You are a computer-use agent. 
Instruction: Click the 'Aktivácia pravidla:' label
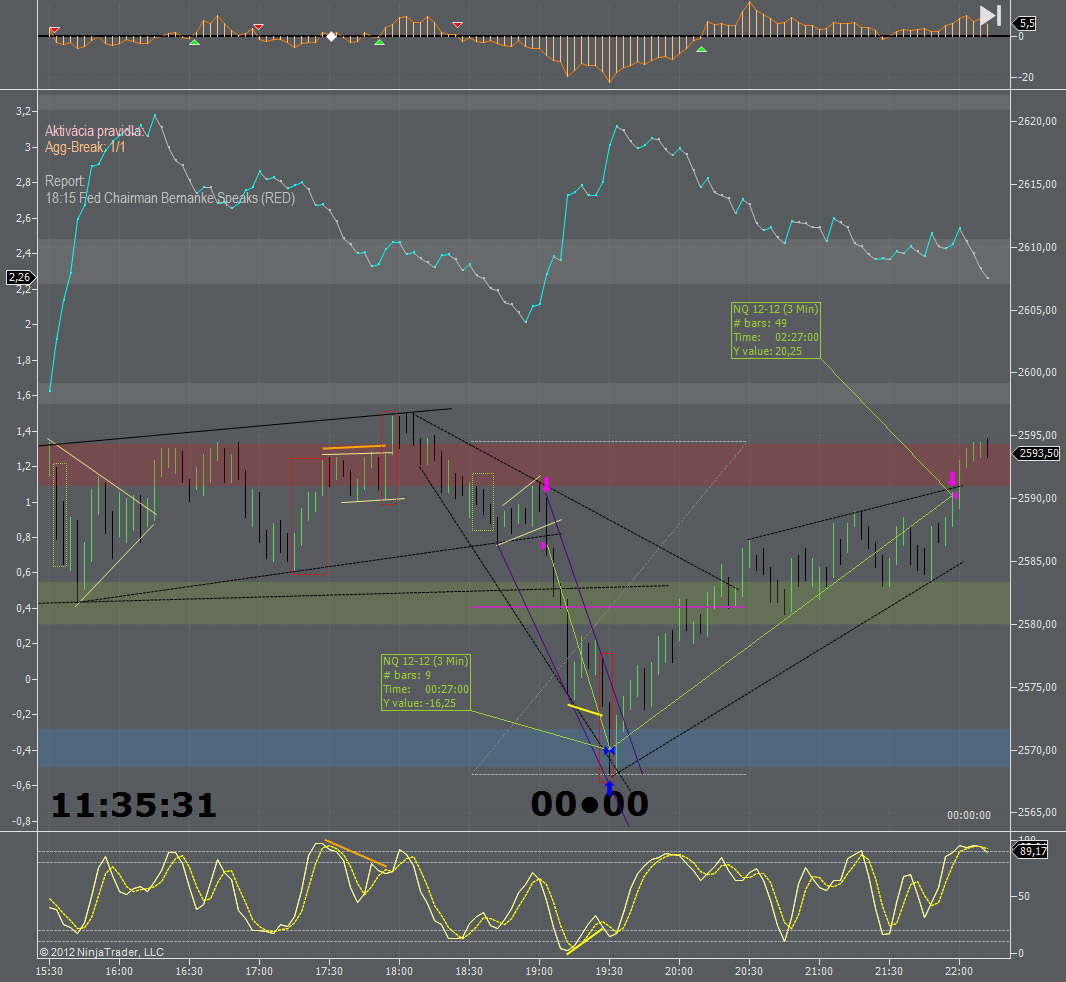click(94, 131)
